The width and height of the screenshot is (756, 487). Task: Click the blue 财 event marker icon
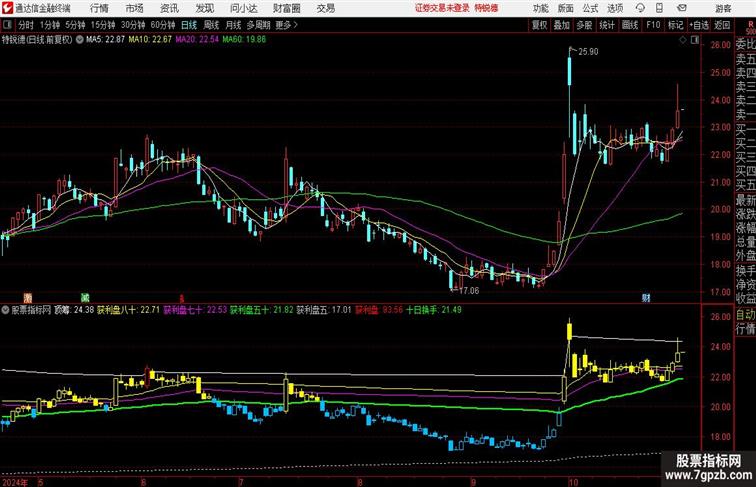[x=646, y=298]
